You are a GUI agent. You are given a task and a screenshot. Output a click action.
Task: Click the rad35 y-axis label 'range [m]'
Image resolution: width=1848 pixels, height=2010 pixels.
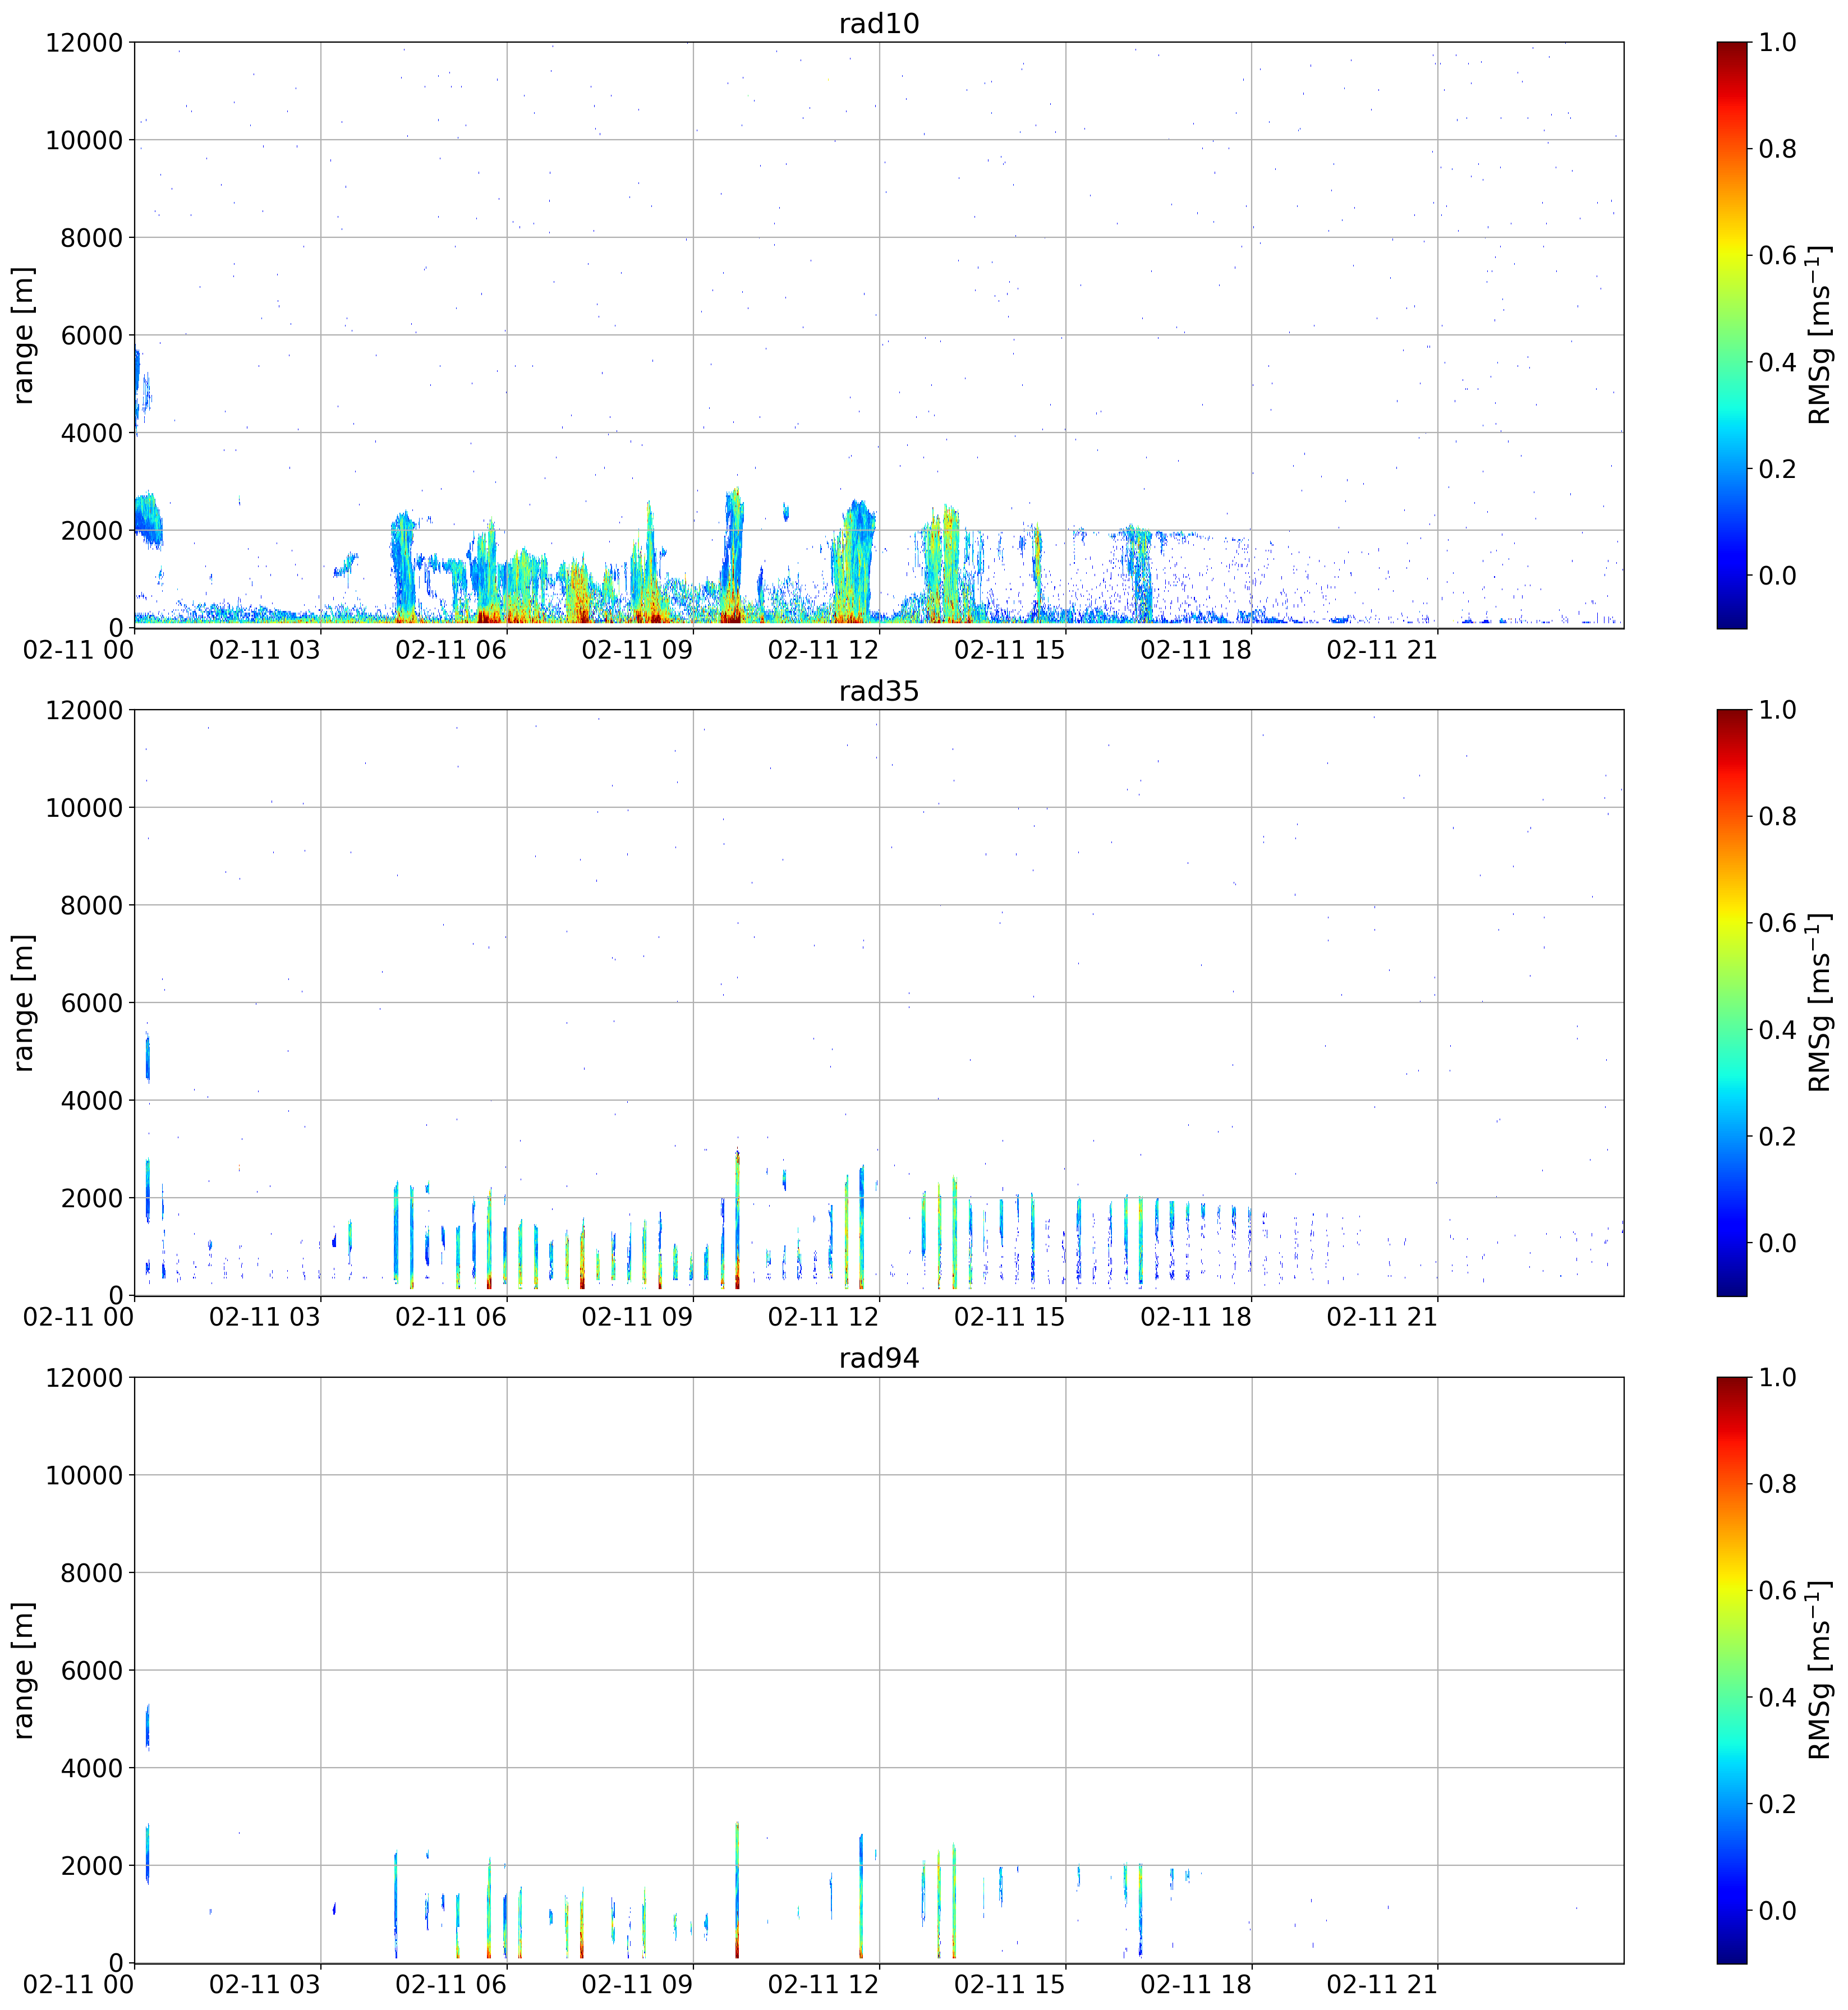pos(23,1003)
